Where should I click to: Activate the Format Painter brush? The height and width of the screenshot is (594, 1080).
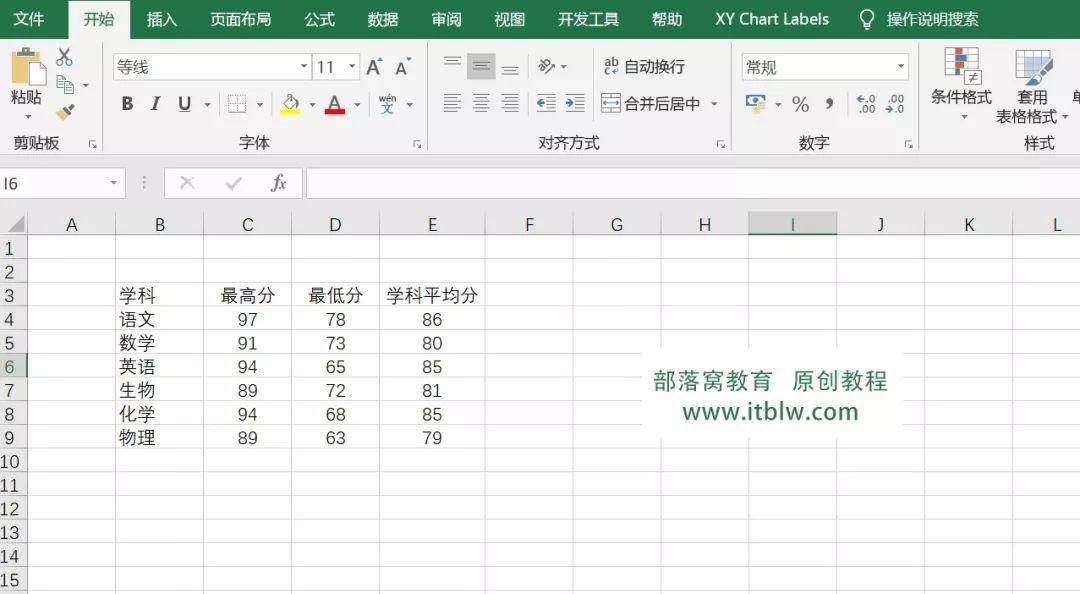coord(65,112)
